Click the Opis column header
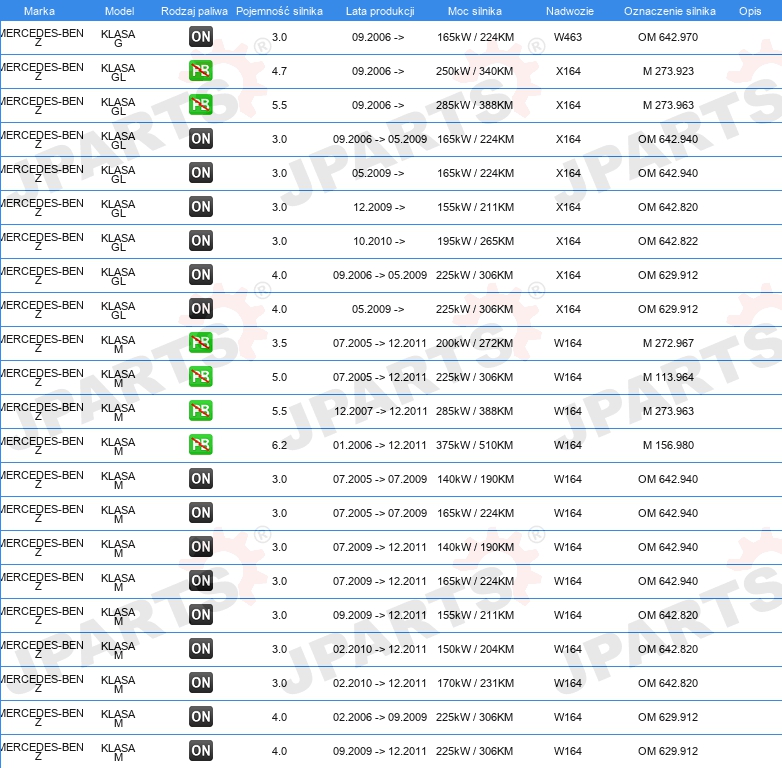782x768 pixels. click(750, 11)
